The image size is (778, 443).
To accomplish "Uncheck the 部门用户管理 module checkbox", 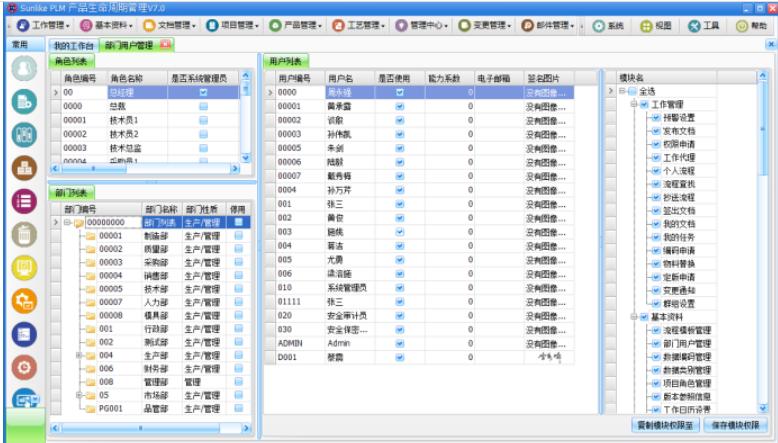I will (x=656, y=344).
